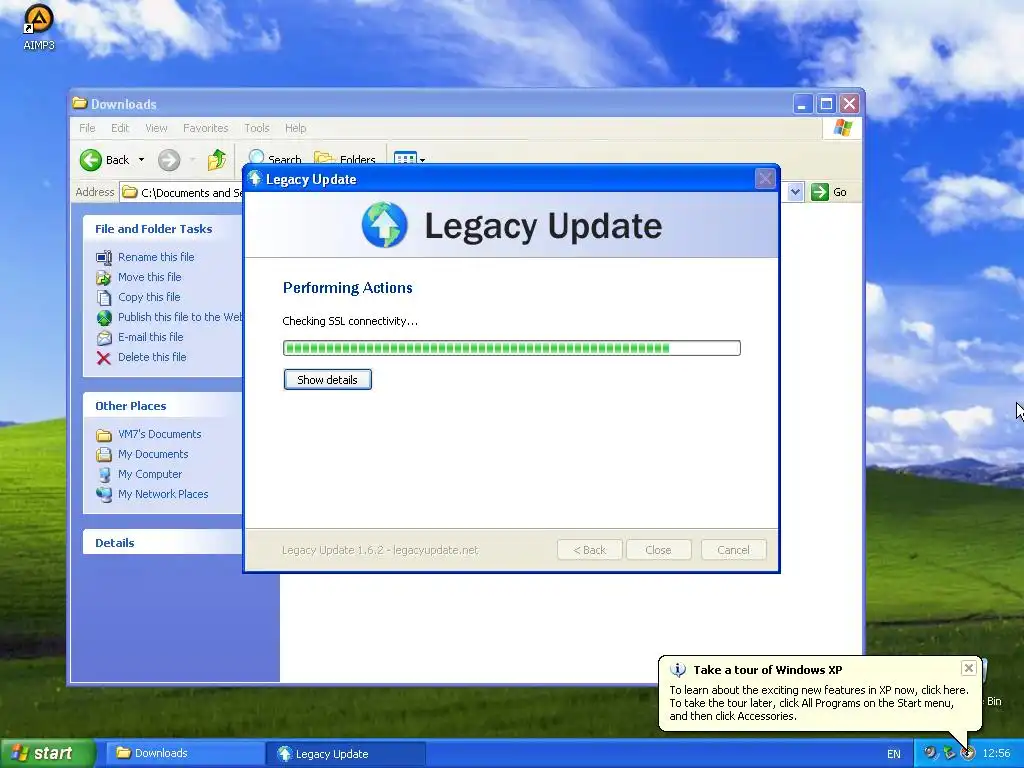Click the Windows XP tour tray icon
Image resolution: width=1024 pixels, height=768 pixels.
coord(967,753)
